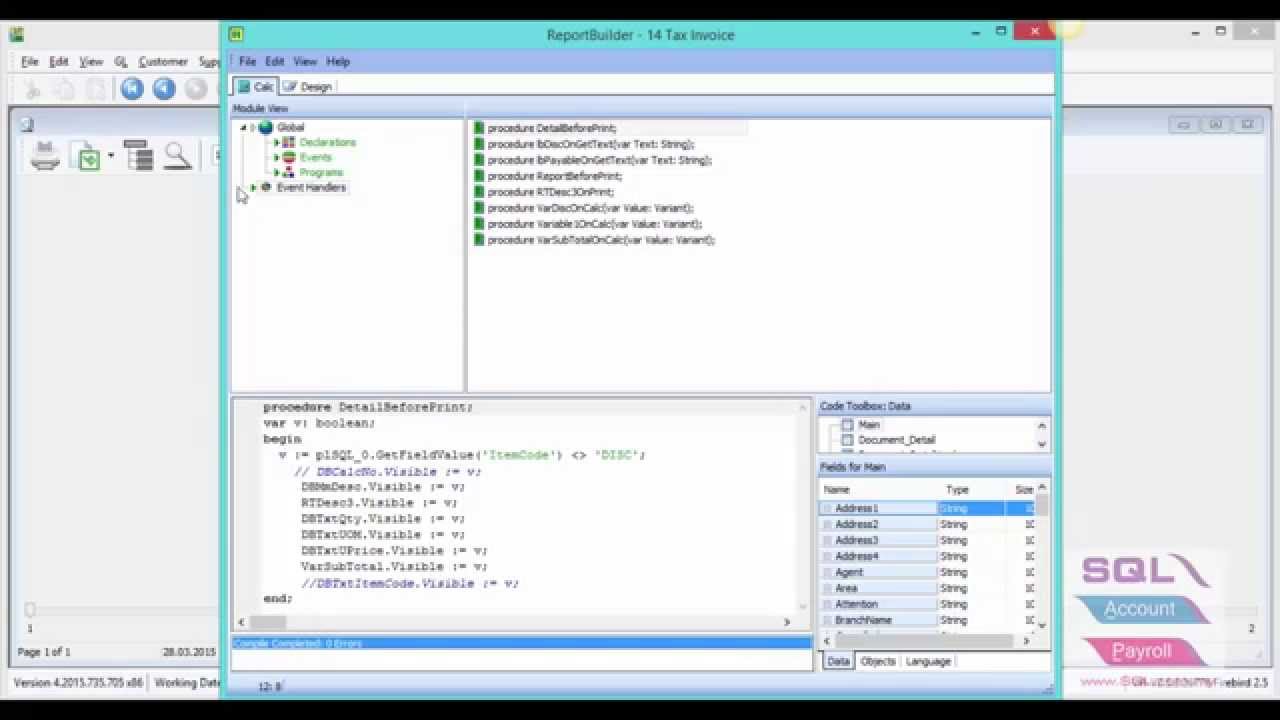Check the Address3 field box

827,541
